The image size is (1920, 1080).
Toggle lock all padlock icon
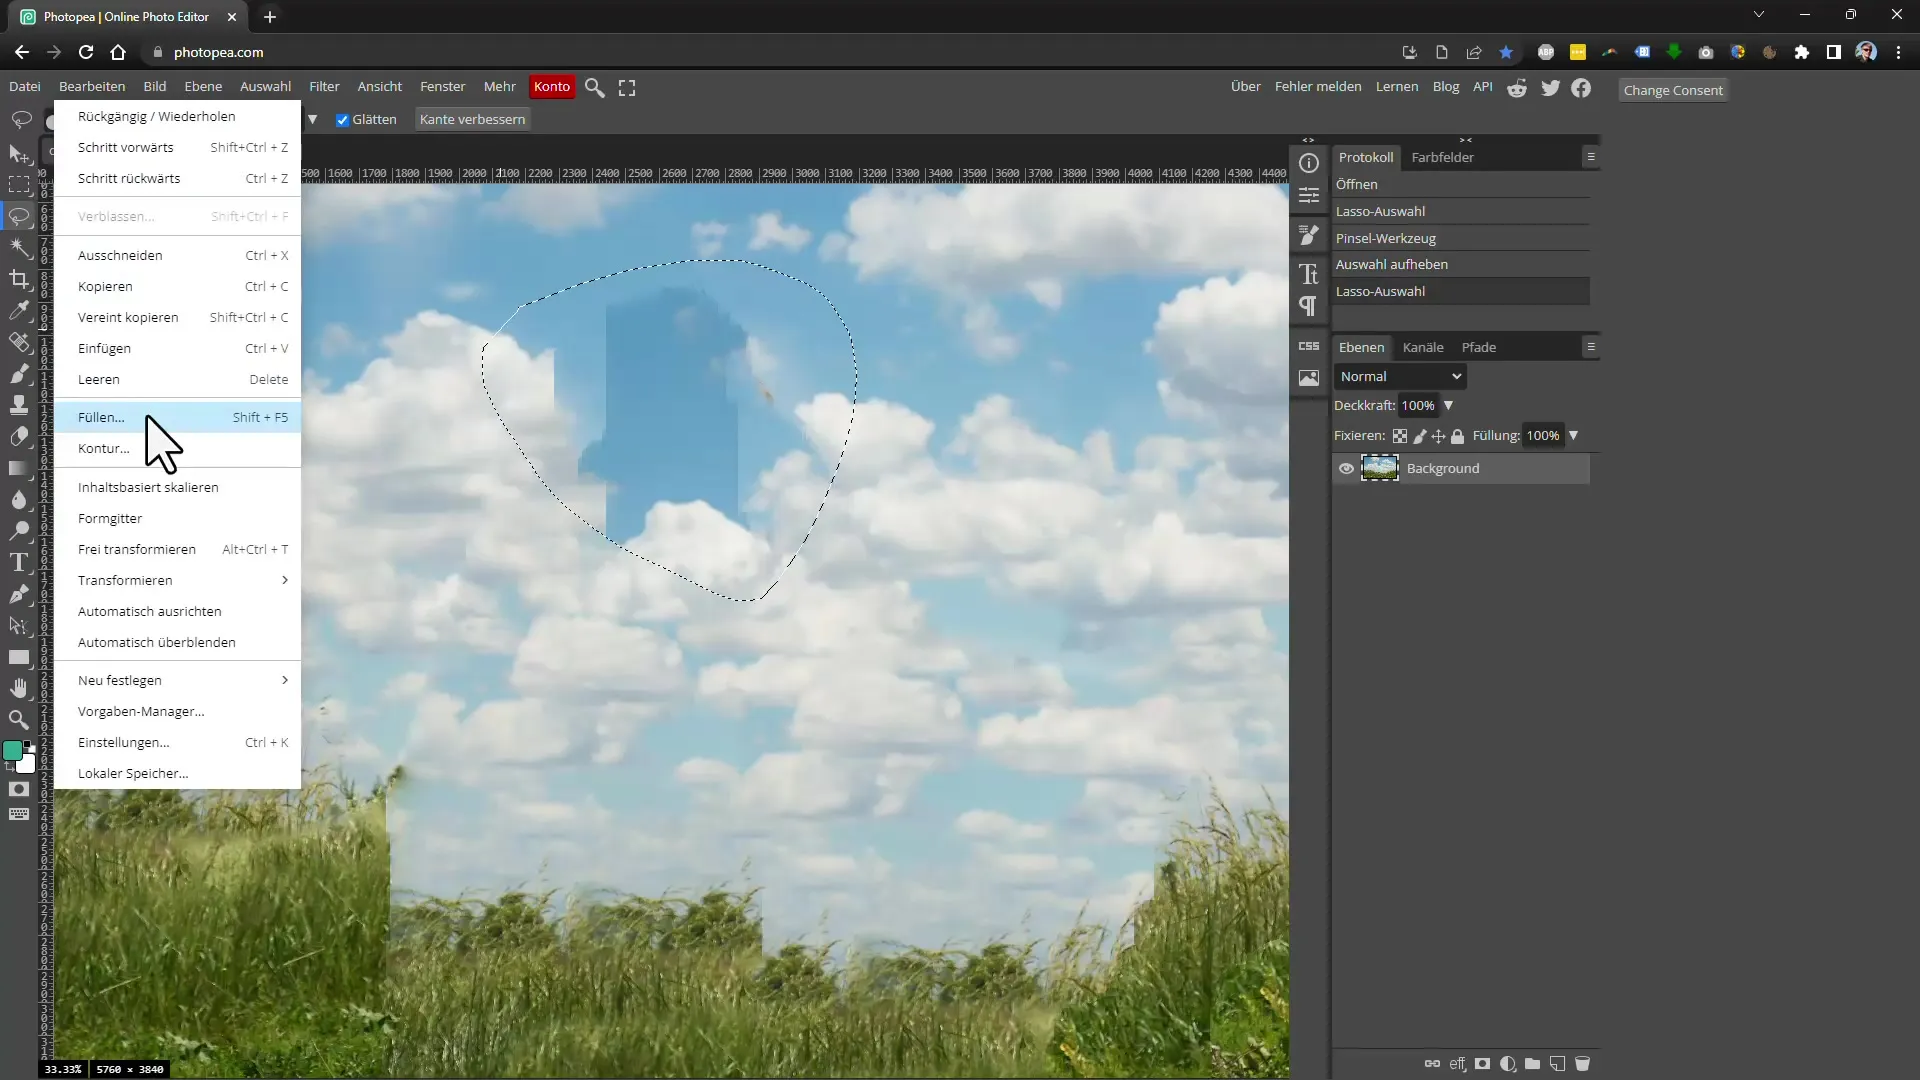pos(1457,436)
